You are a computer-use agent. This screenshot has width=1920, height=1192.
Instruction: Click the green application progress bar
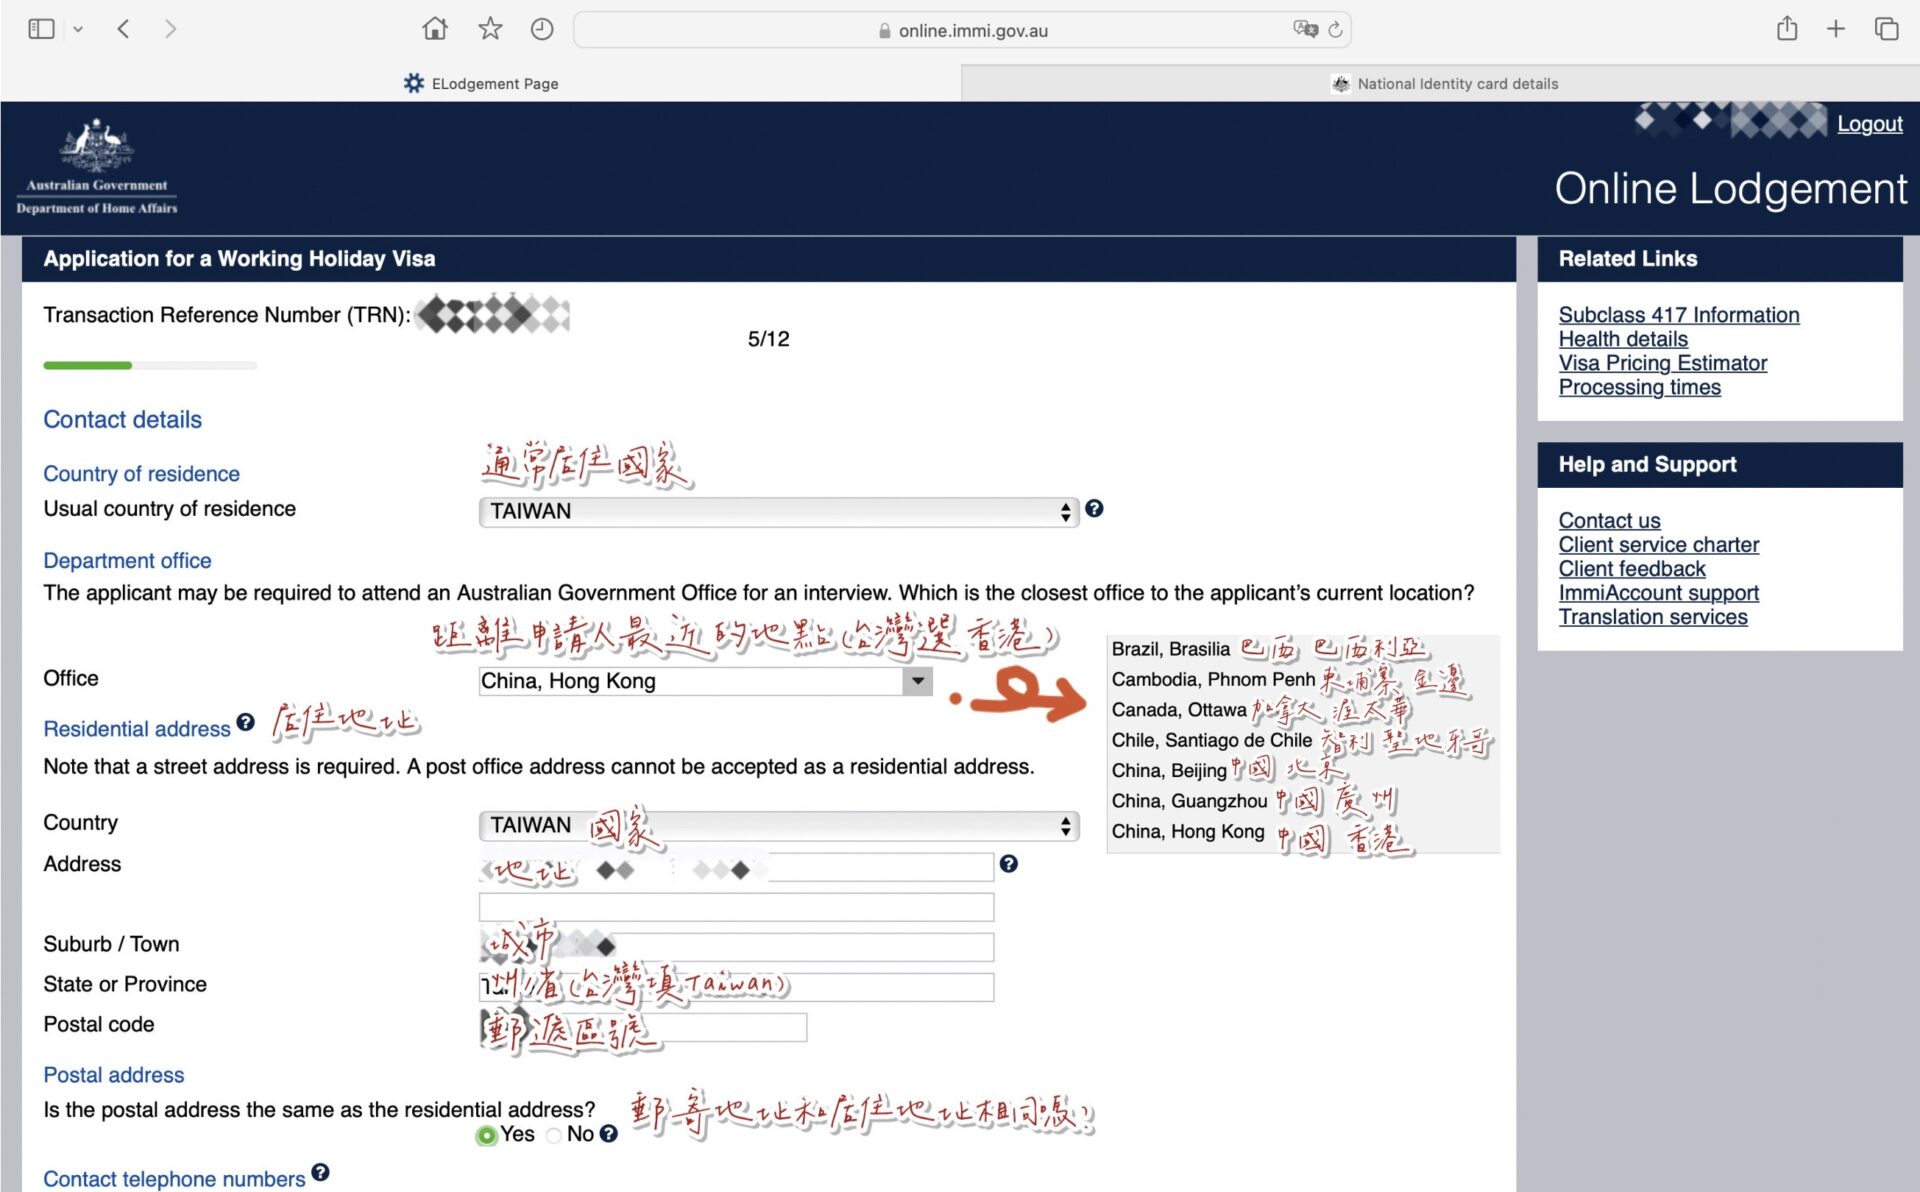click(88, 366)
